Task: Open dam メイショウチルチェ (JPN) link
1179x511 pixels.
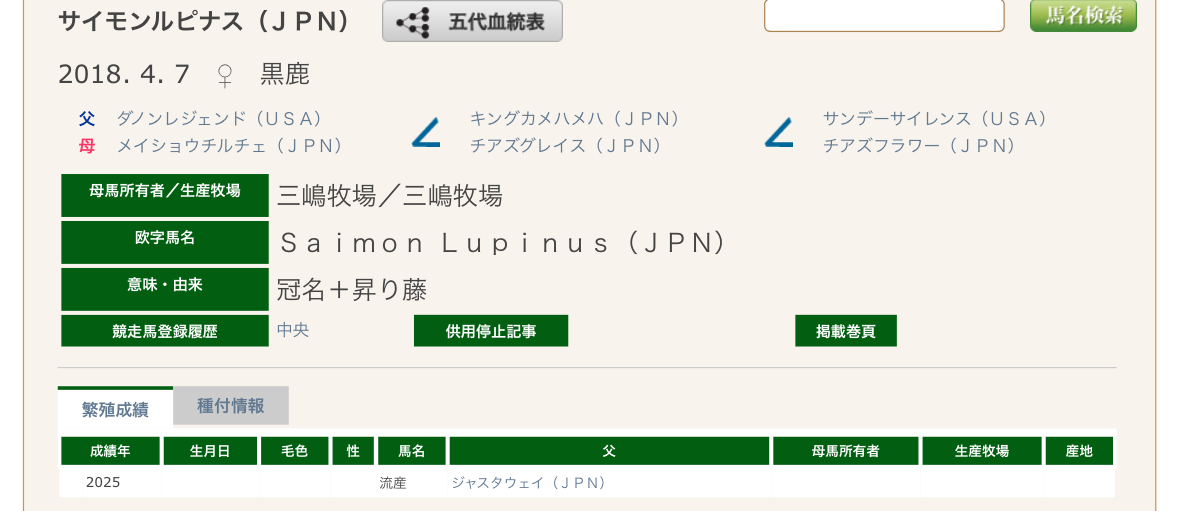Action: pyautogui.click(x=230, y=146)
